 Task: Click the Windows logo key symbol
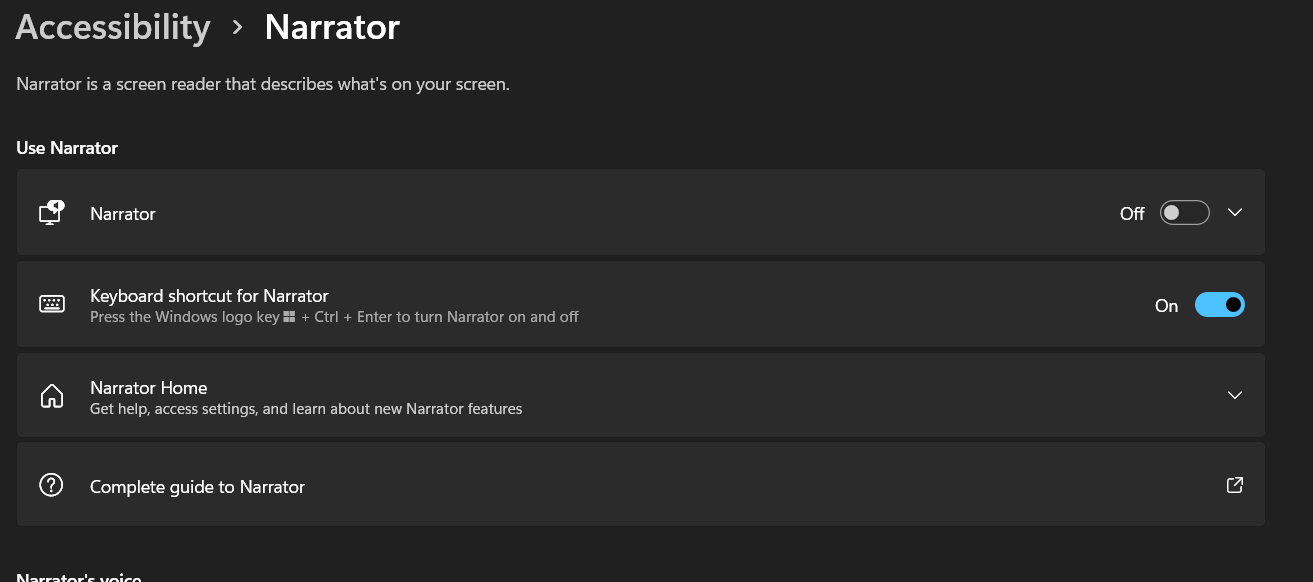289,317
